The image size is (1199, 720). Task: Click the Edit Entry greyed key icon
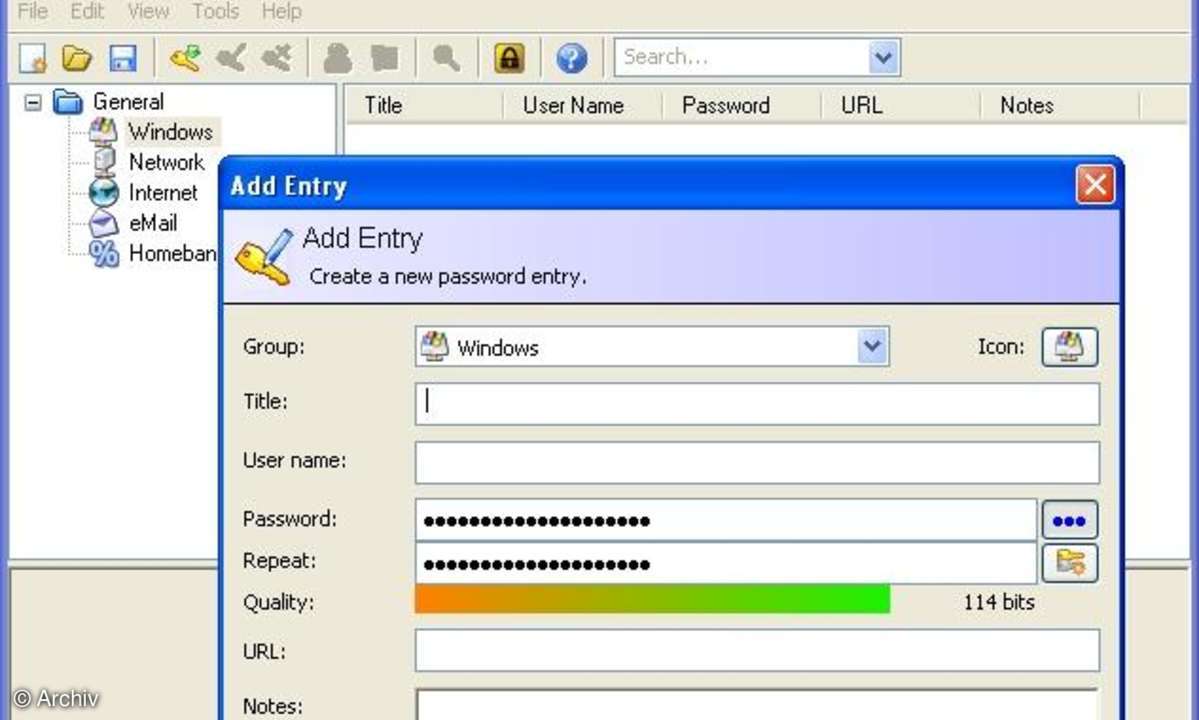click(x=231, y=58)
